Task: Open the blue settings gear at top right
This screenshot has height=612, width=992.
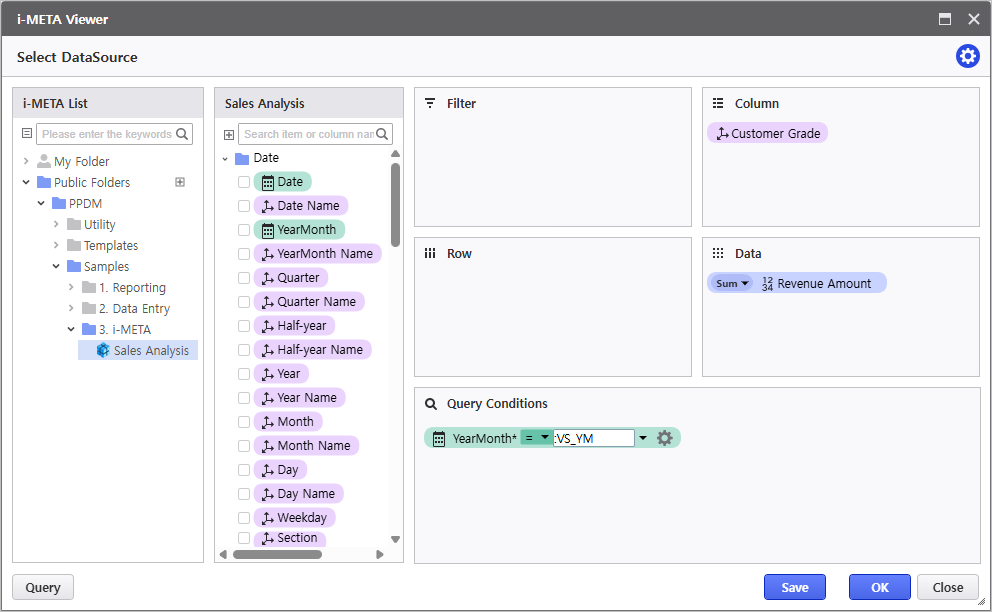Action: [x=967, y=57]
